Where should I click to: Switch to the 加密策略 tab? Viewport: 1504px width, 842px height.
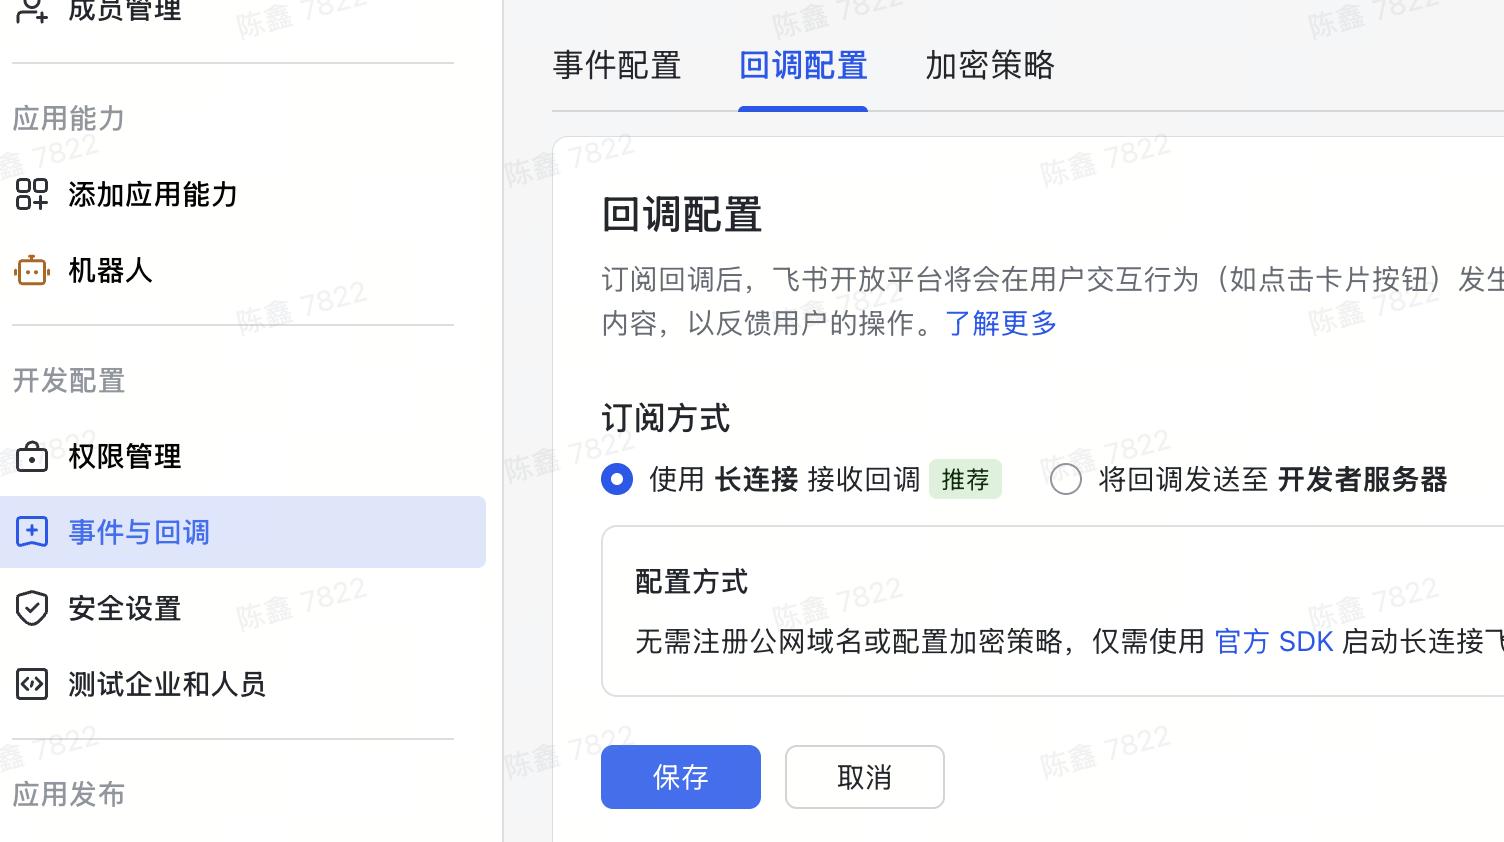pos(989,65)
